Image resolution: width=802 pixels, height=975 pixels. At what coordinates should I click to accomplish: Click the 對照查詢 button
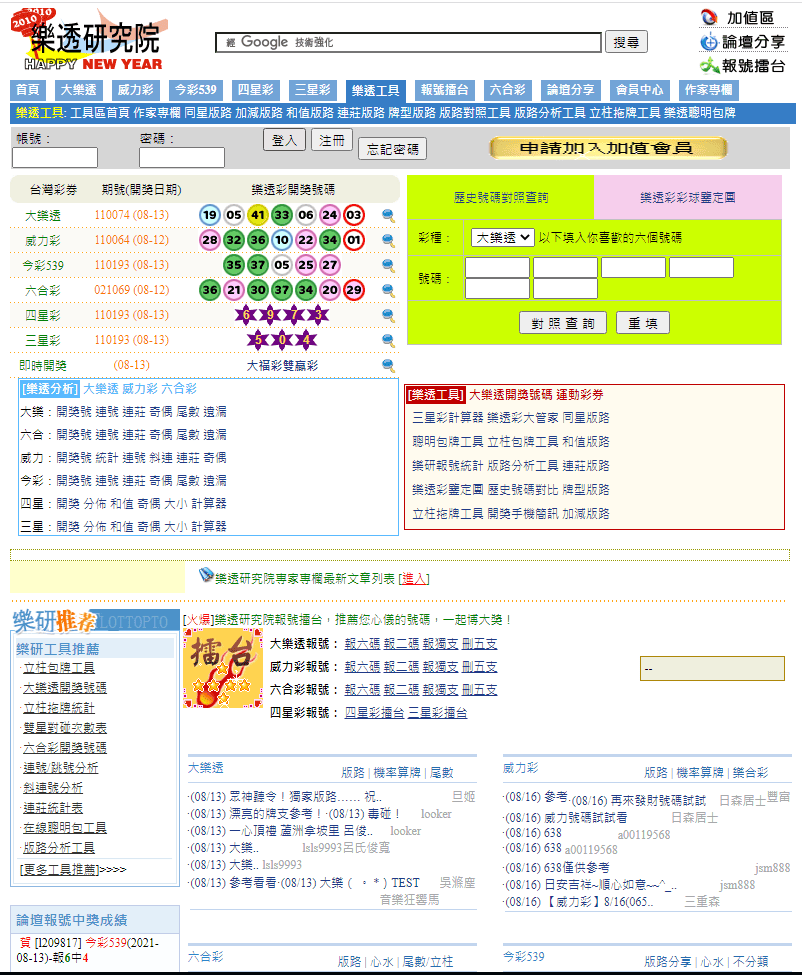click(x=563, y=323)
